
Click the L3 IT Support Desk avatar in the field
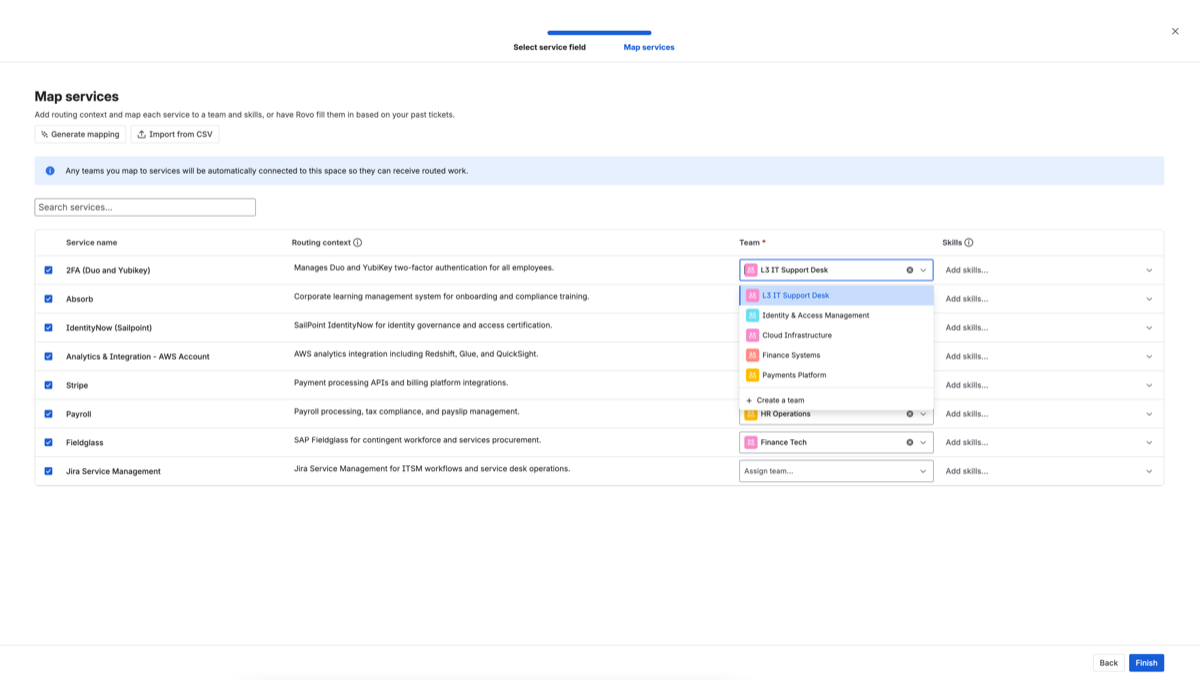click(751, 270)
